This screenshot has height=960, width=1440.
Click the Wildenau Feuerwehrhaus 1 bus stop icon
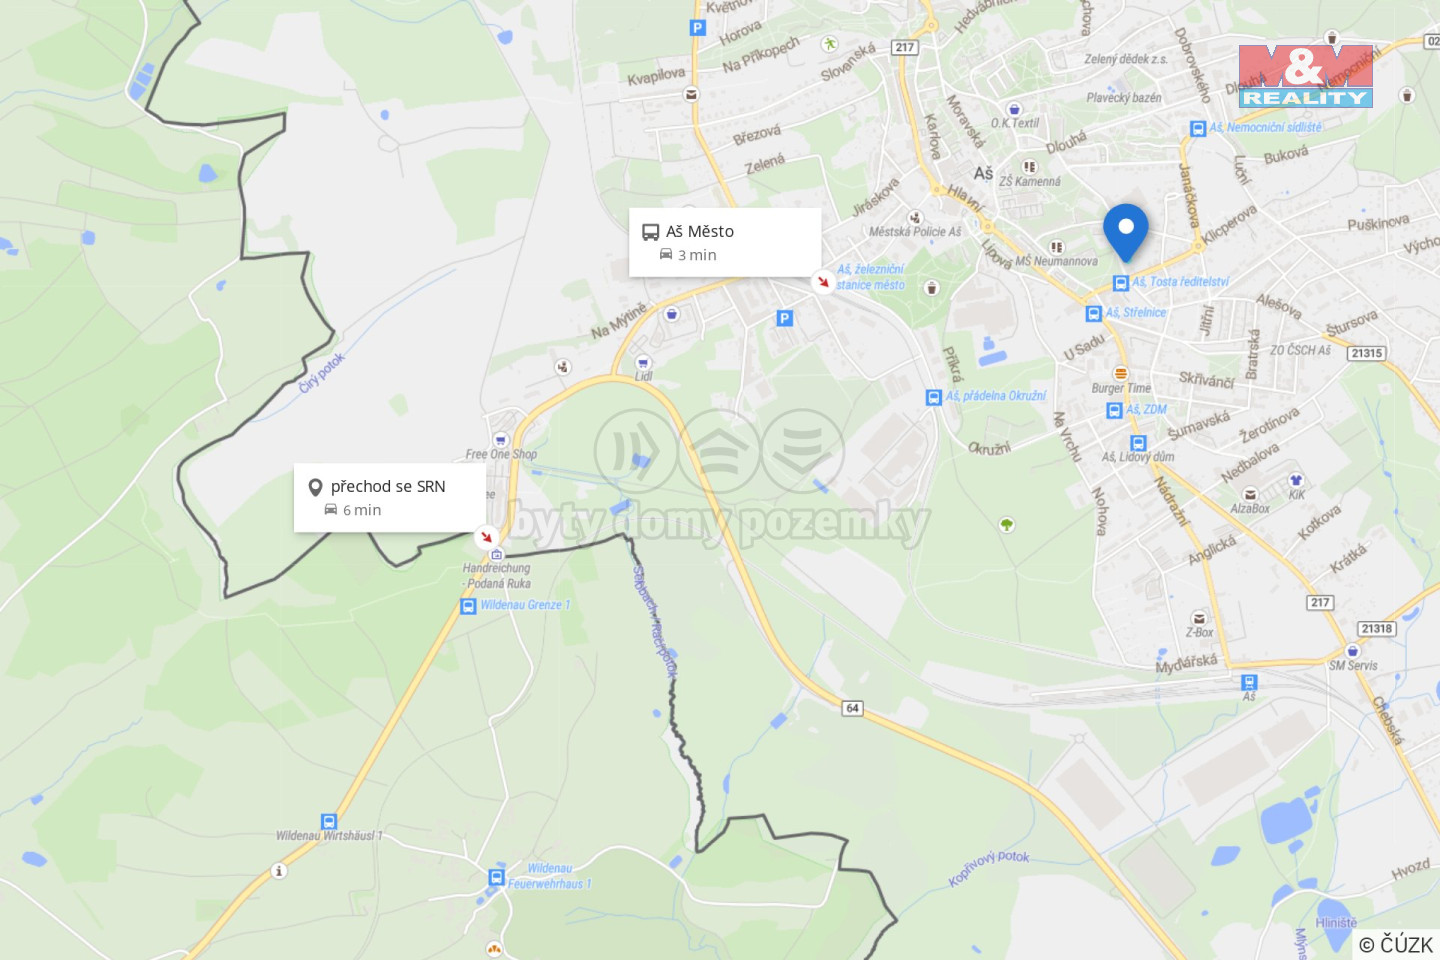click(496, 877)
